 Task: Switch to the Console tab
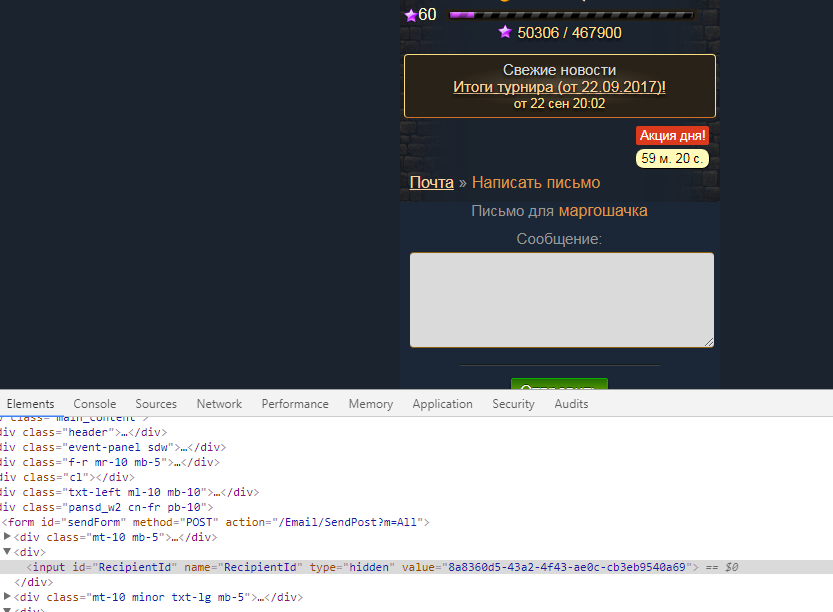click(x=94, y=404)
